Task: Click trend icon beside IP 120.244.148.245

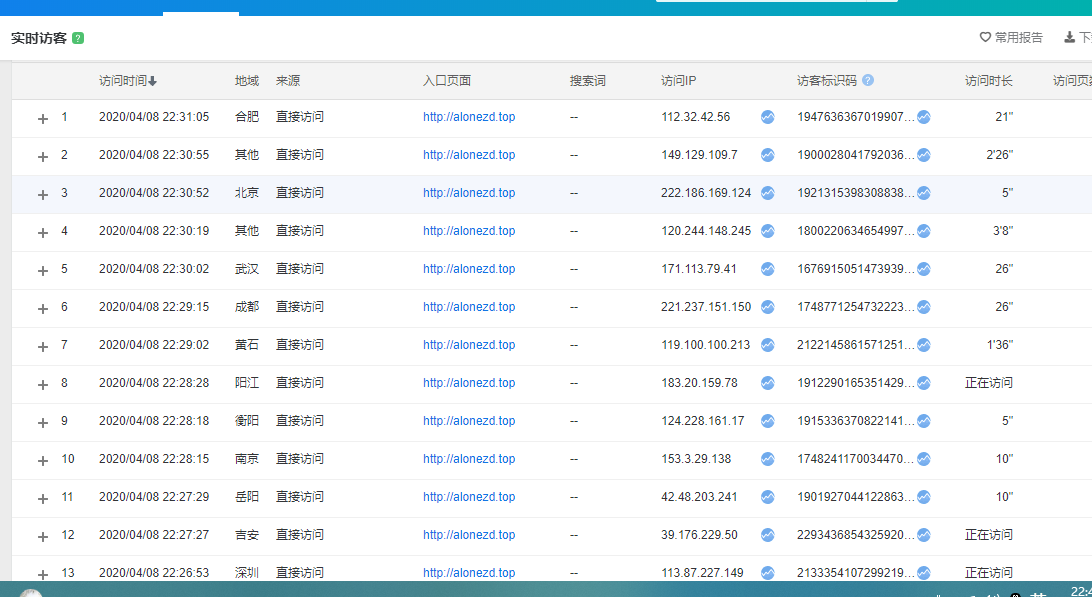Action: 767,231
